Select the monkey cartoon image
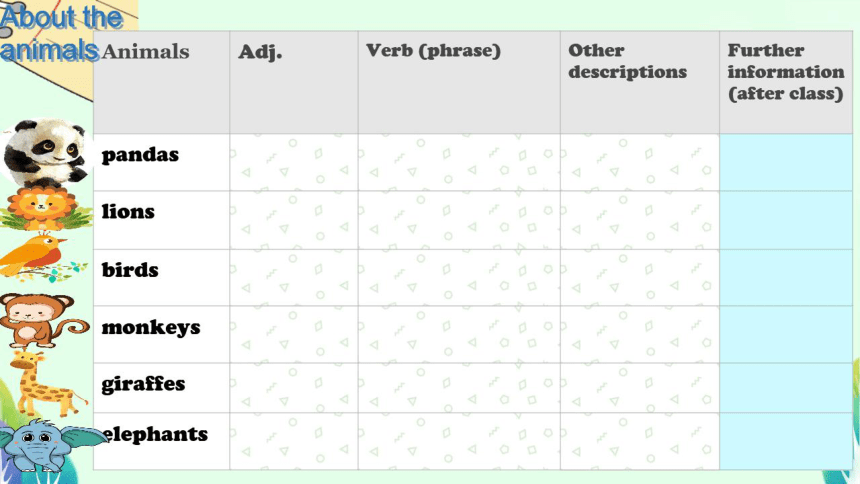 (44, 320)
